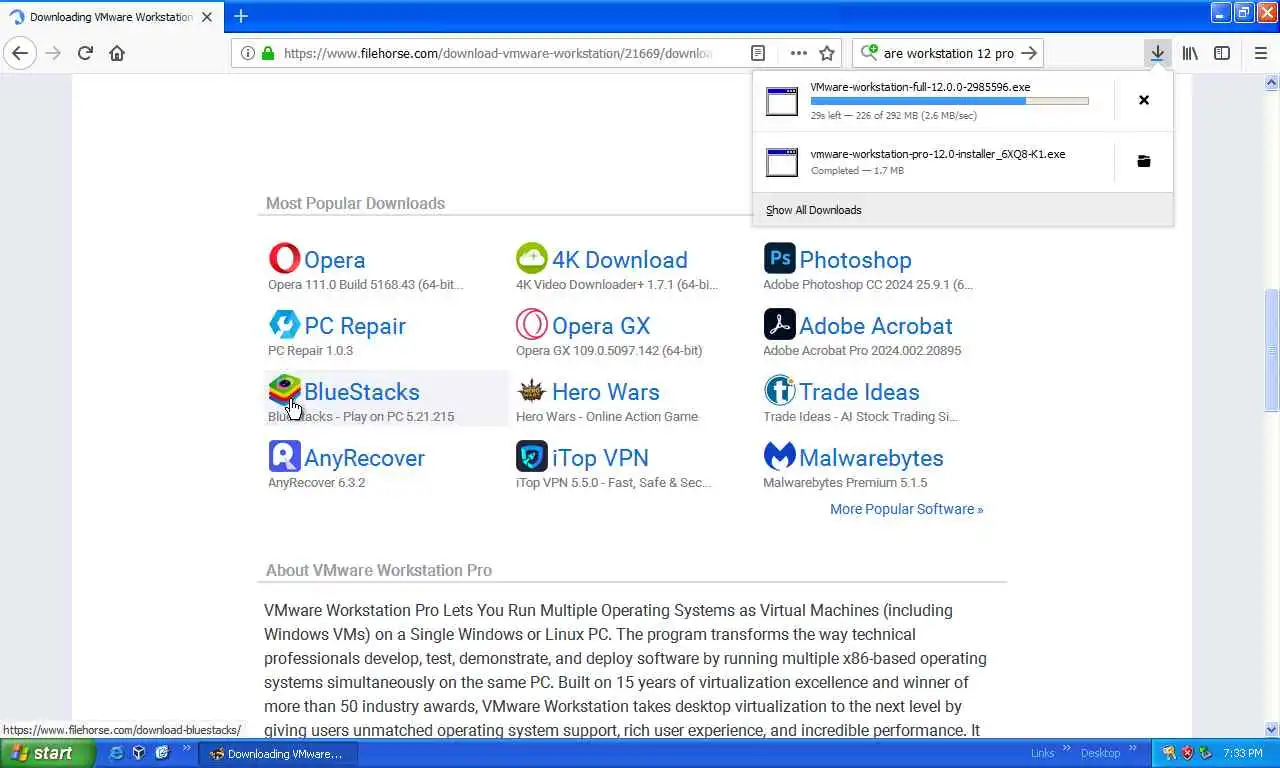Click the Trade Ideas logo icon
The width and height of the screenshot is (1280, 768).
click(x=780, y=391)
